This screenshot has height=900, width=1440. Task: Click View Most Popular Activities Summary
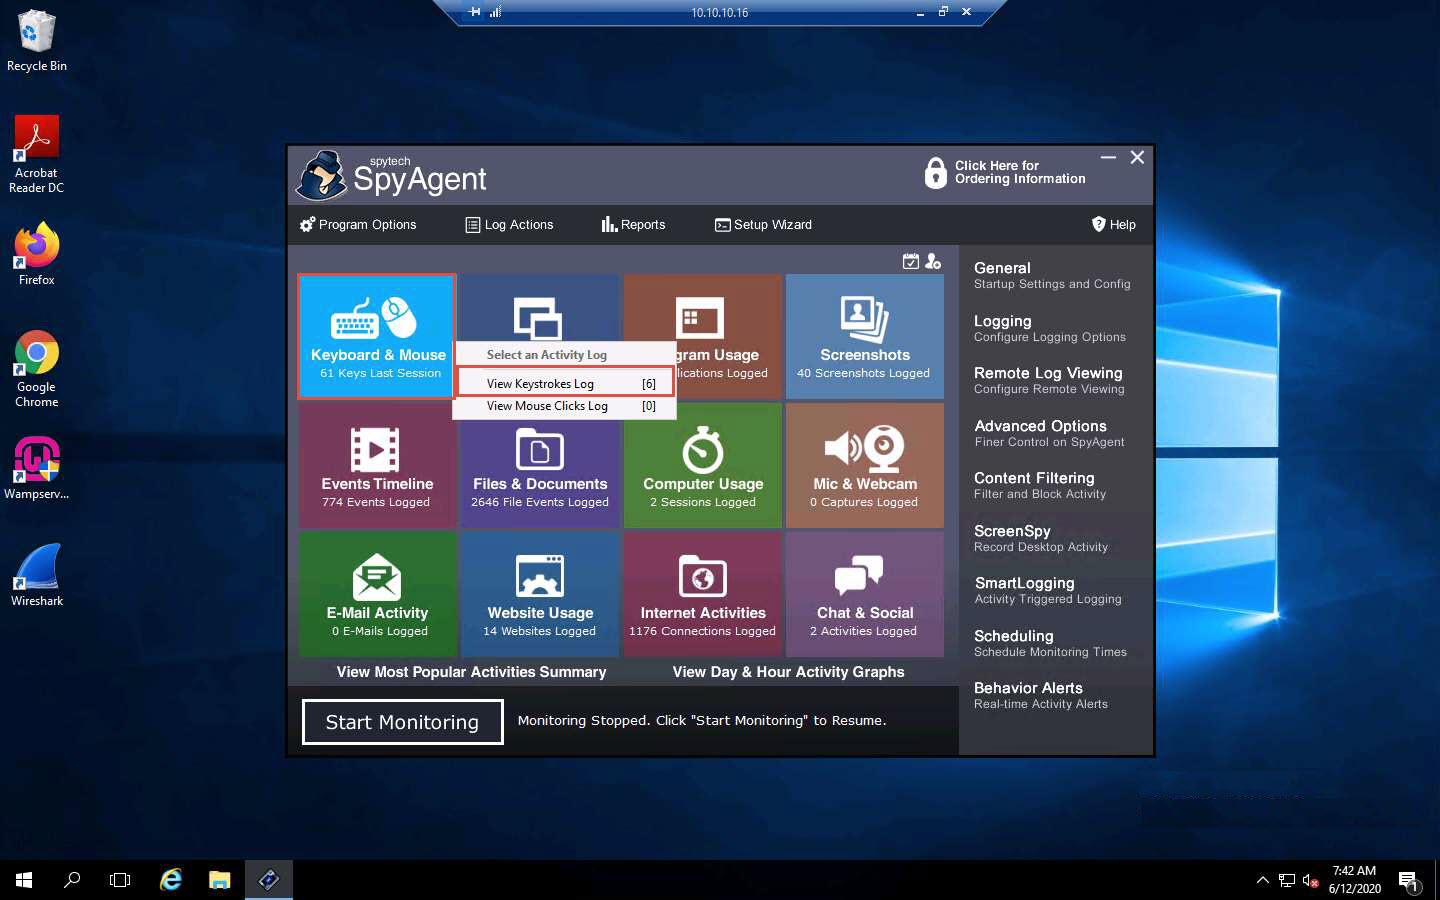pos(471,672)
